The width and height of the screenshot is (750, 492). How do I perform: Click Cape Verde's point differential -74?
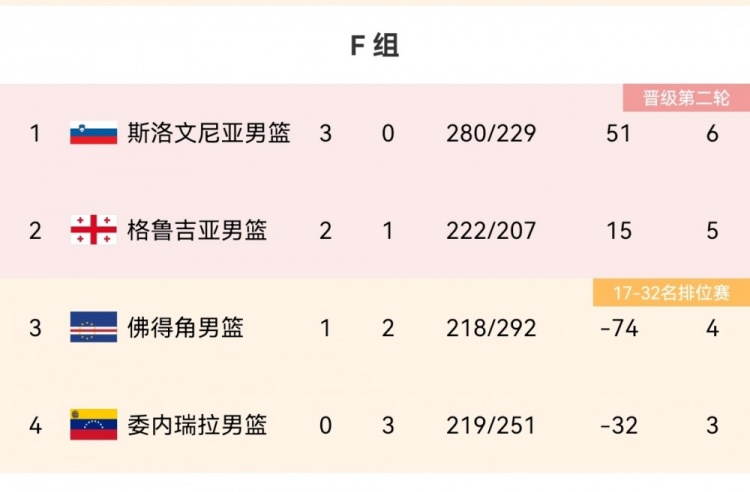[x=619, y=328]
